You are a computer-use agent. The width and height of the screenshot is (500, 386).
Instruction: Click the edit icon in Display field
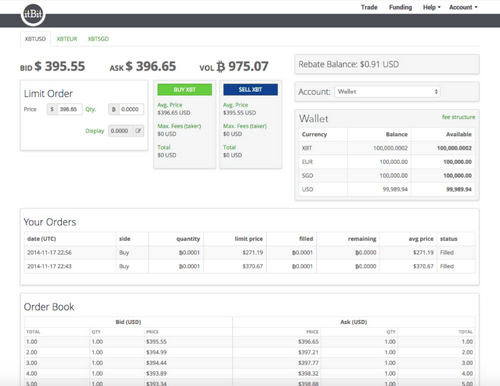(138, 131)
